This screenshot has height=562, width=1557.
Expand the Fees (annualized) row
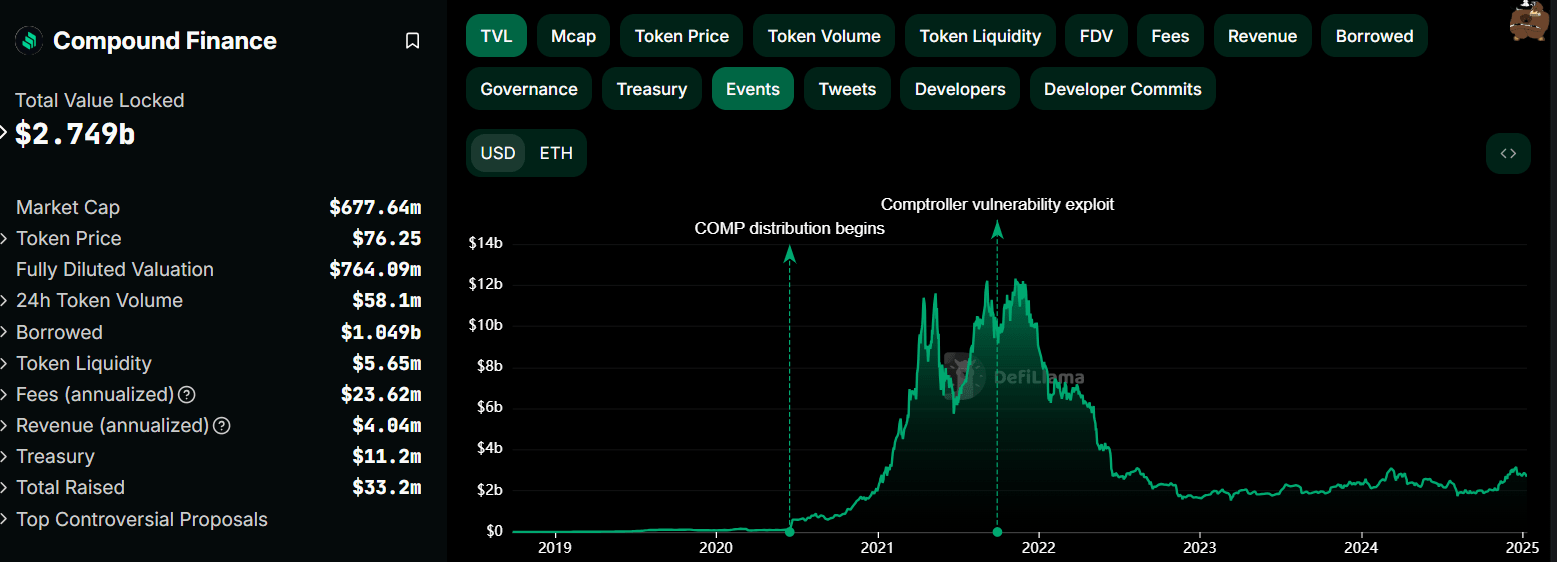pyautogui.click(x=4, y=394)
